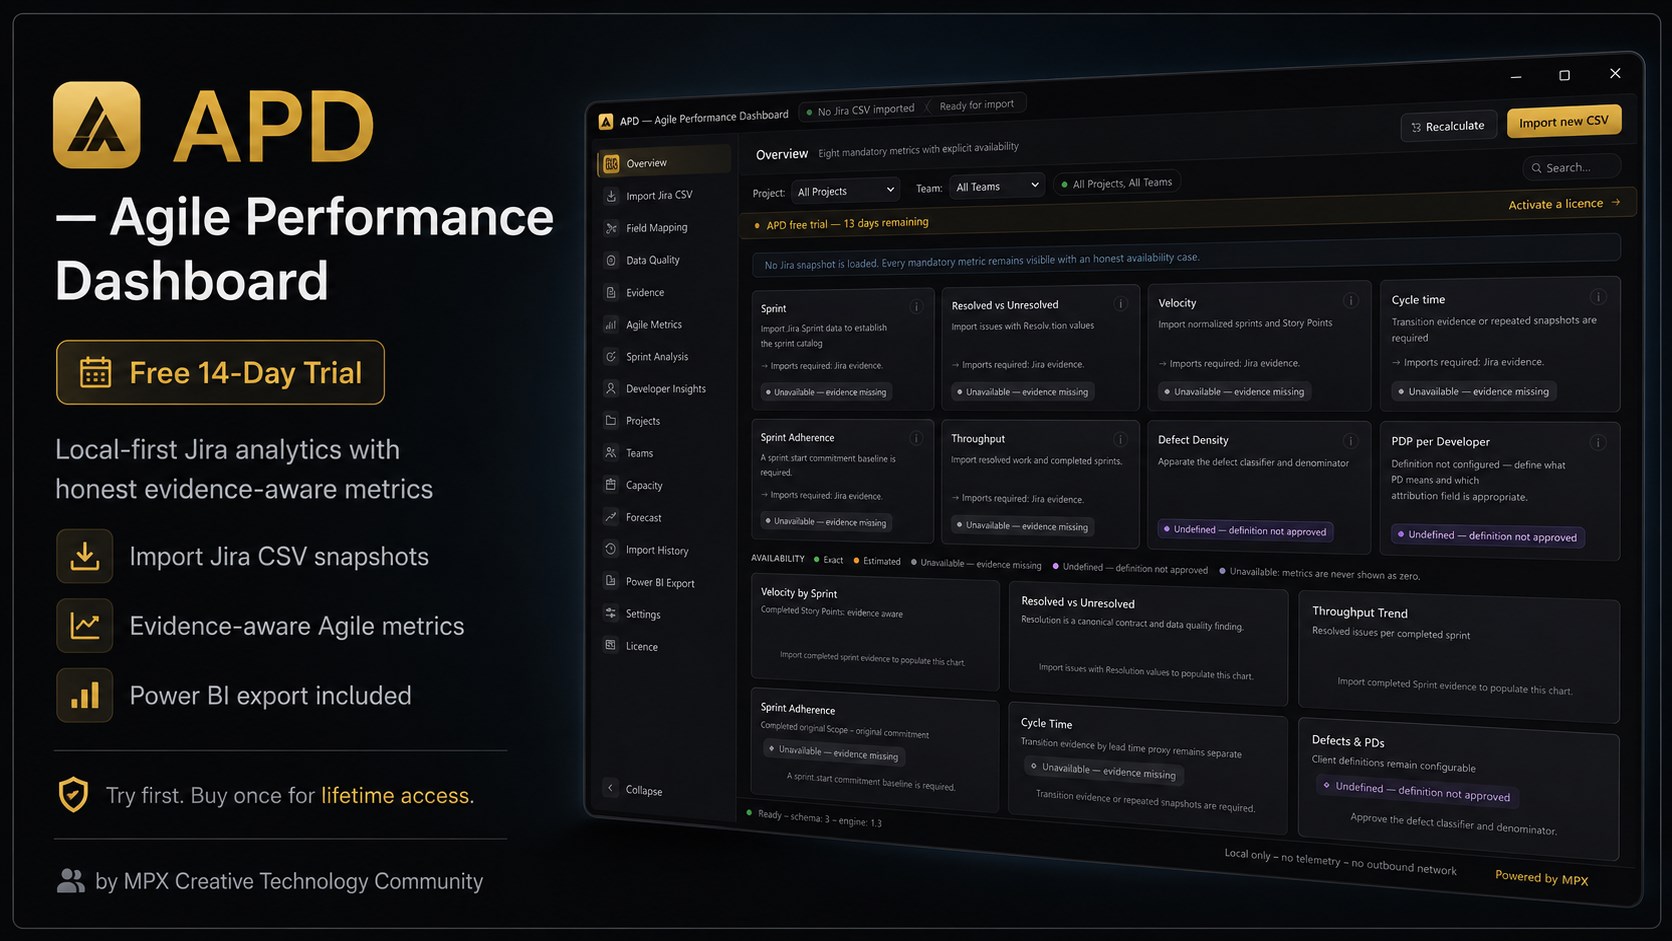Click the Licence sidebar icon
The width and height of the screenshot is (1672, 941).
coord(611,645)
